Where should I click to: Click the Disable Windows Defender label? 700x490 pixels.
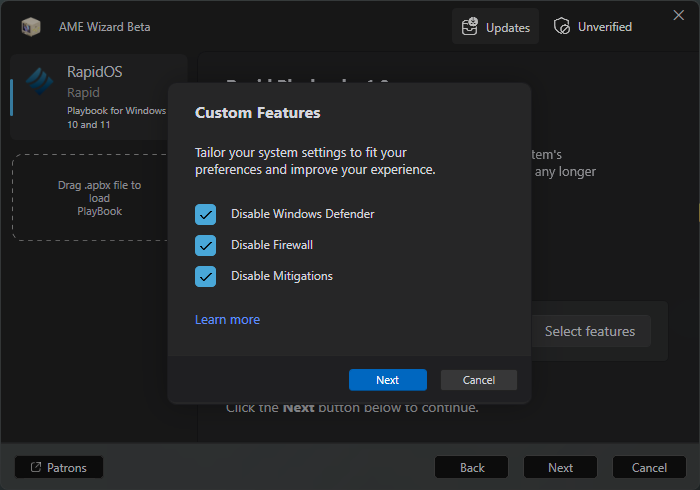click(302, 214)
